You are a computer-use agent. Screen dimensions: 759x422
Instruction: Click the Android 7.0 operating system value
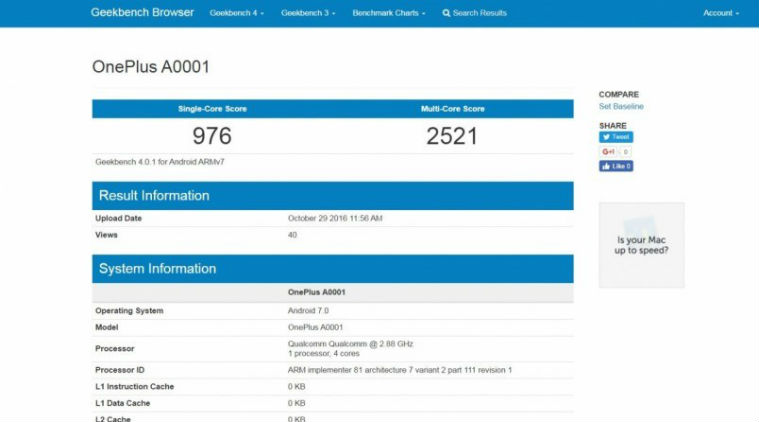(309, 311)
